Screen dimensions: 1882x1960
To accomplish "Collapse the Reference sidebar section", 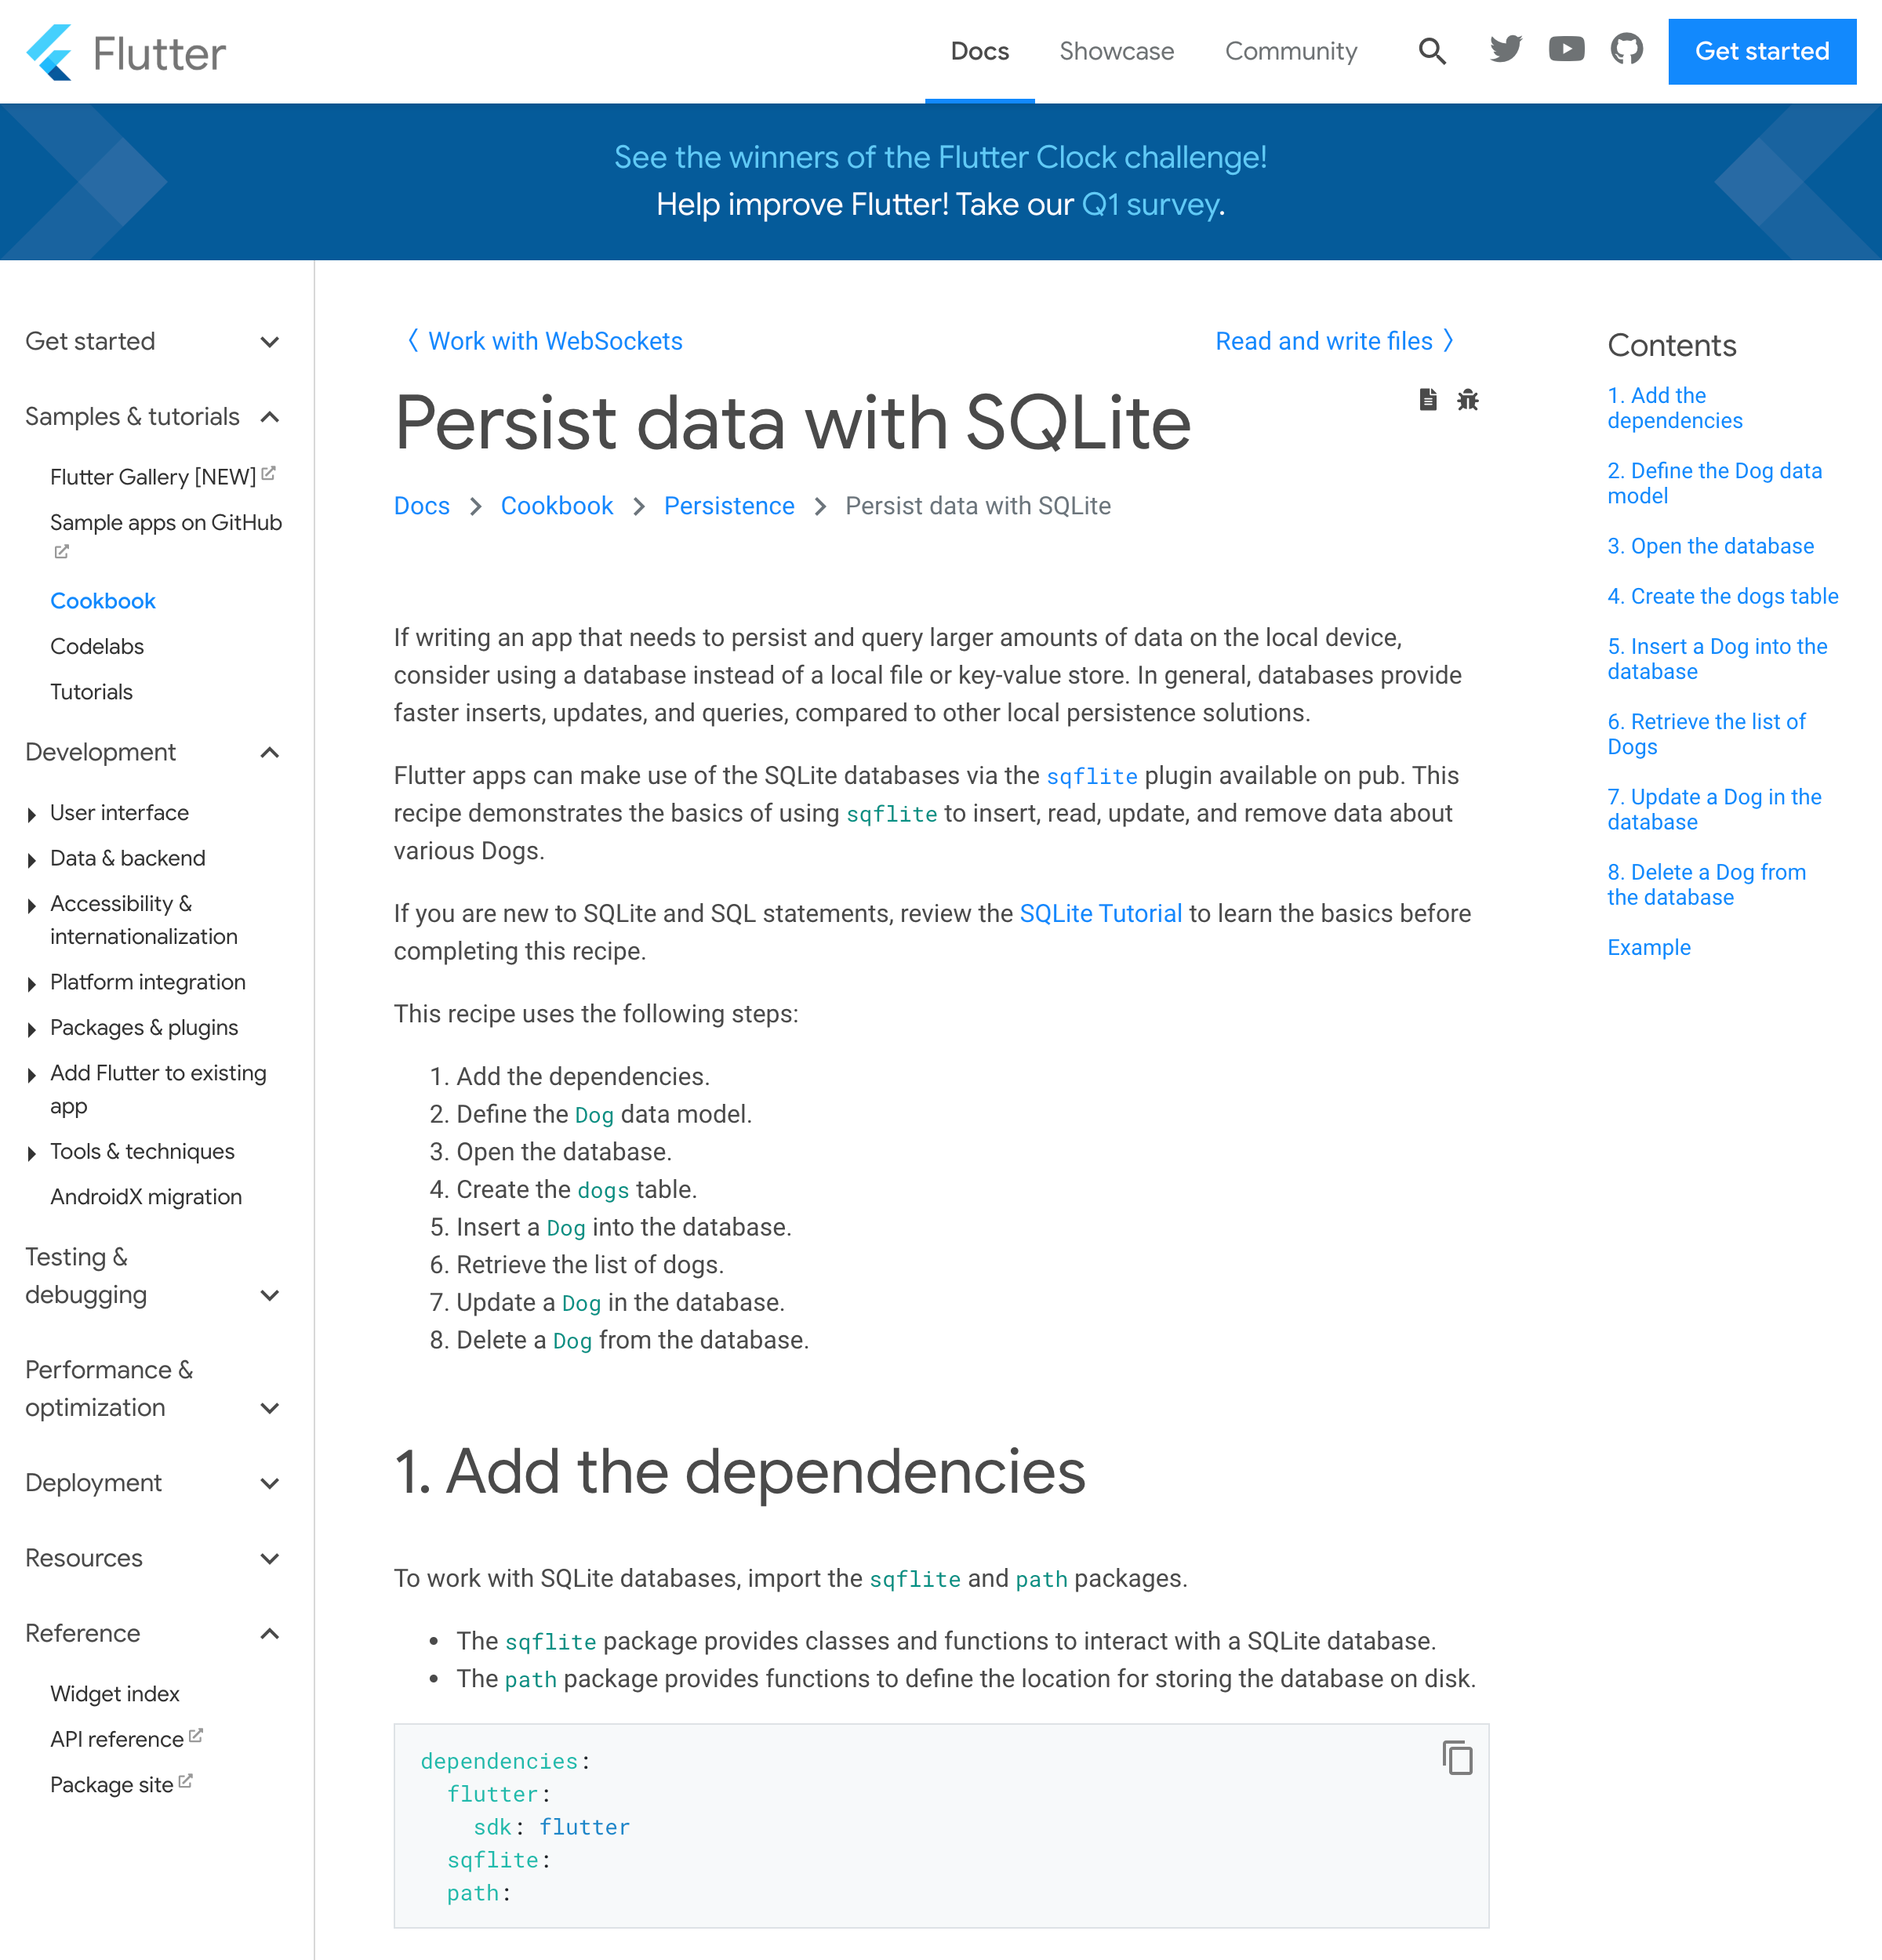I will [x=269, y=1634].
